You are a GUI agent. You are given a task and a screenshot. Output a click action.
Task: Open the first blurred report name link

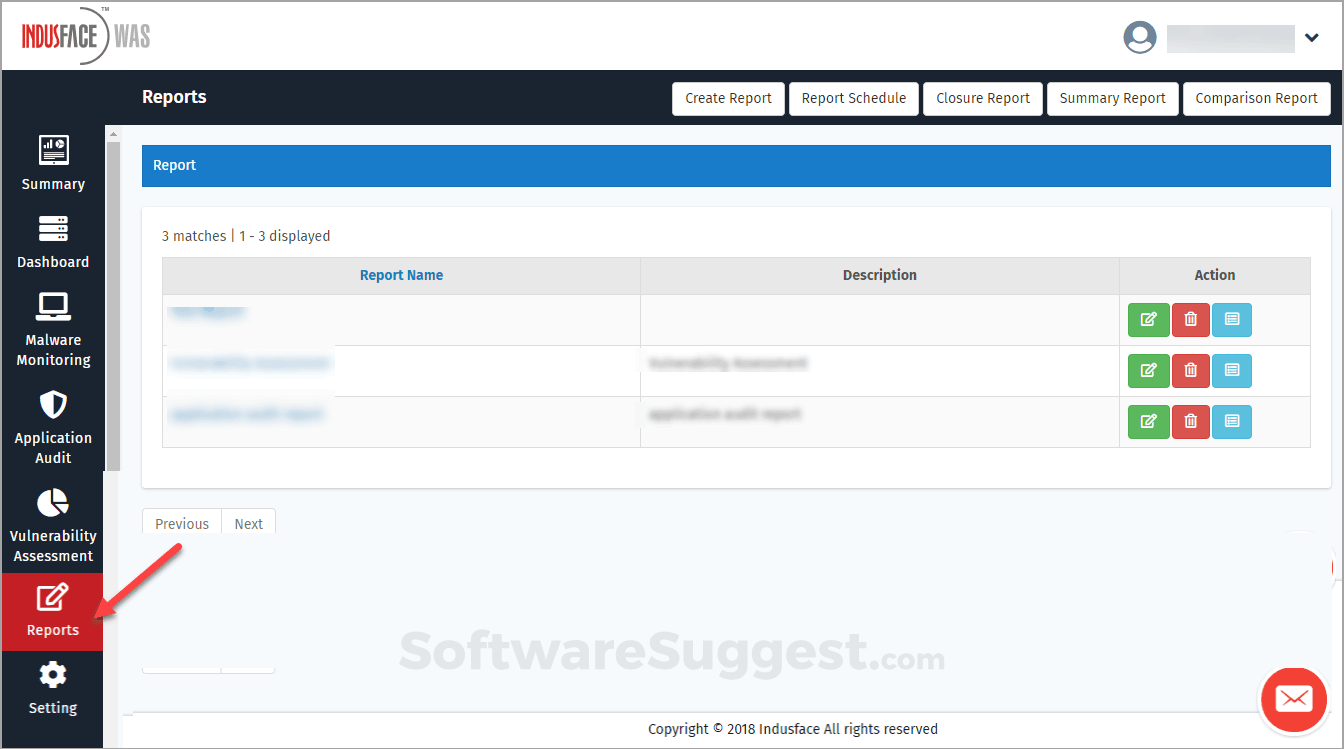click(208, 311)
